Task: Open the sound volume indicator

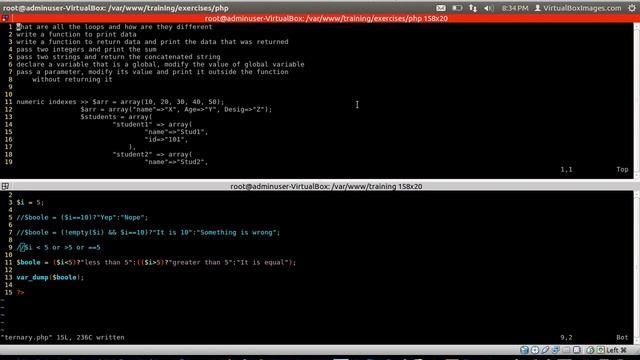Action: click(489, 8)
